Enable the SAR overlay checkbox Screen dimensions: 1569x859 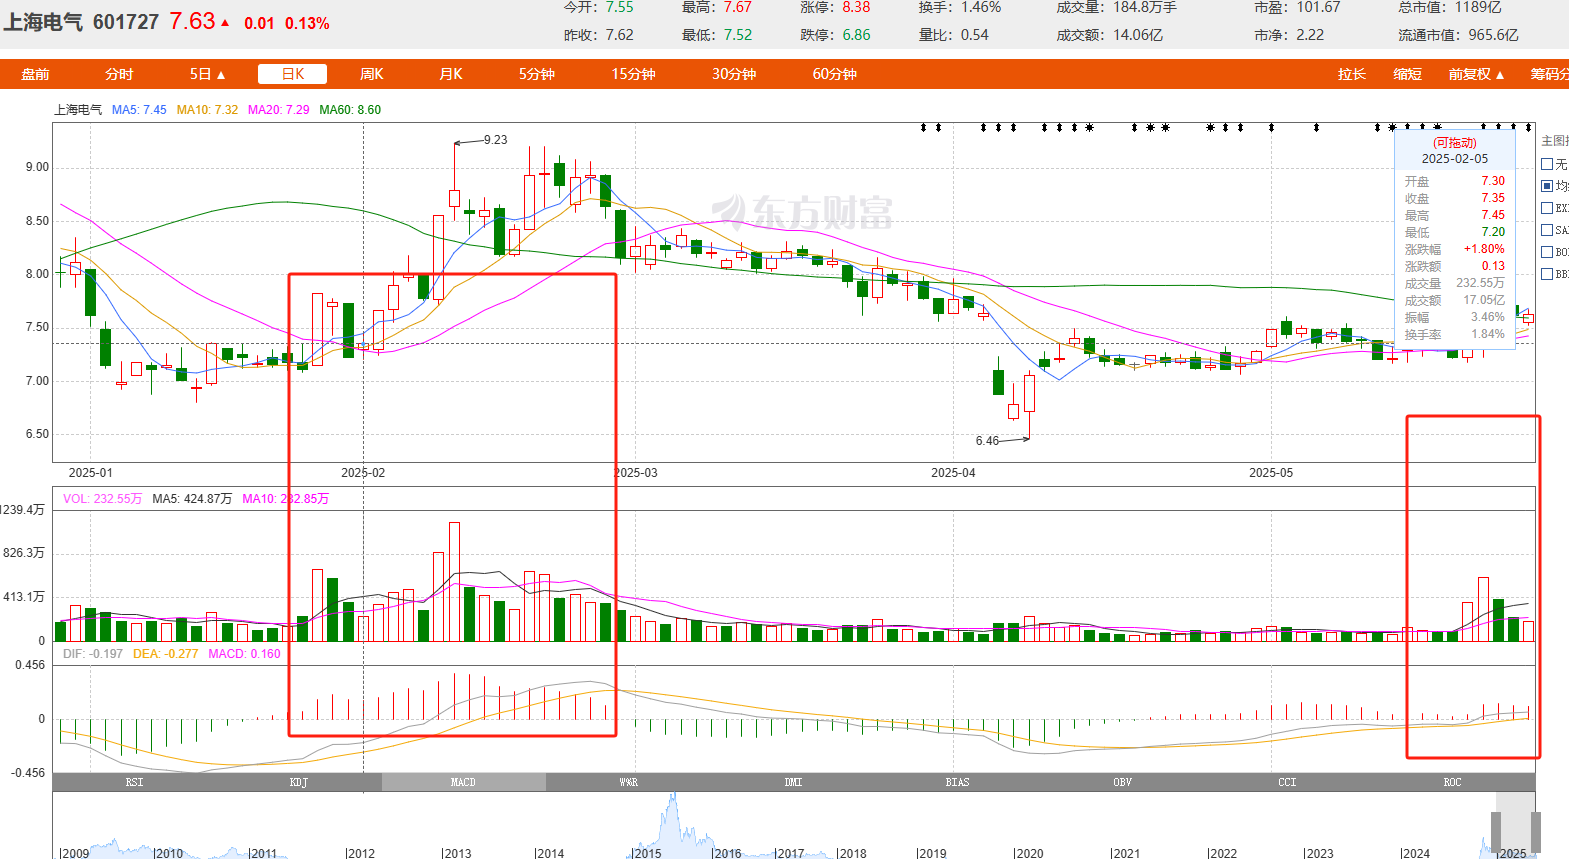(x=1547, y=230)
